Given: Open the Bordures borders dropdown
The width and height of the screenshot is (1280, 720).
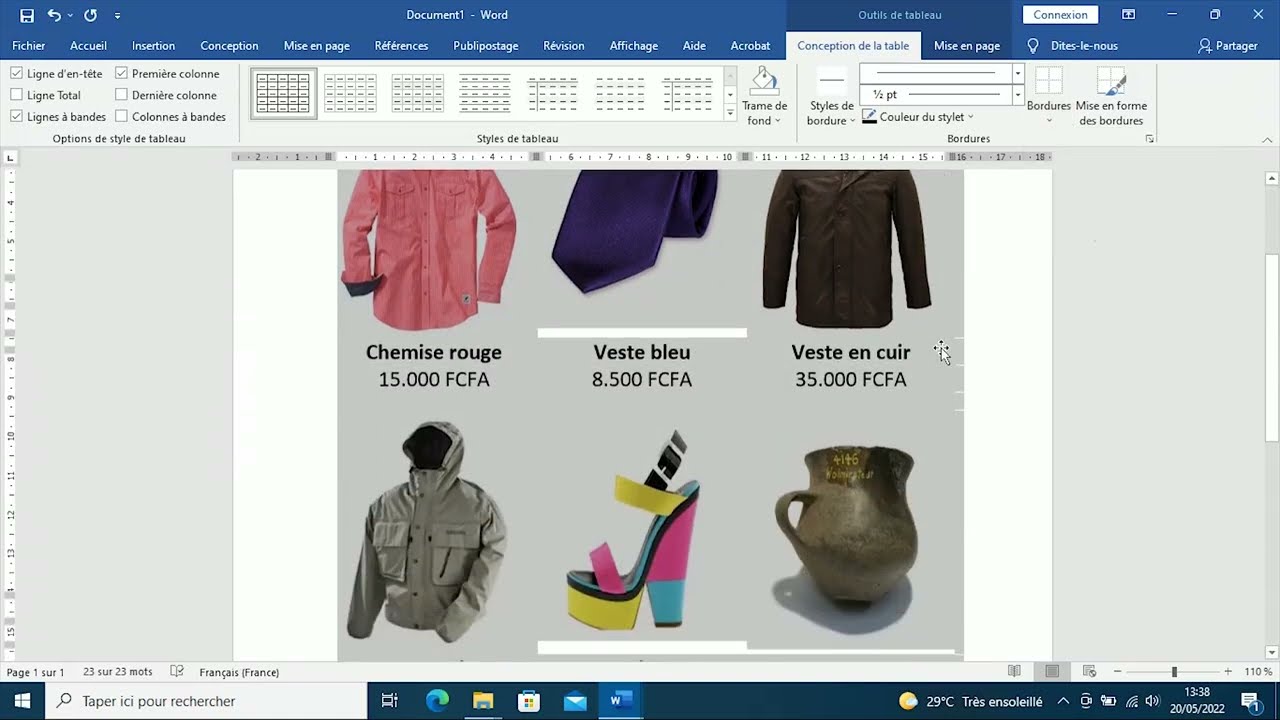Looking at the screenshot, I should point(1049,96).
